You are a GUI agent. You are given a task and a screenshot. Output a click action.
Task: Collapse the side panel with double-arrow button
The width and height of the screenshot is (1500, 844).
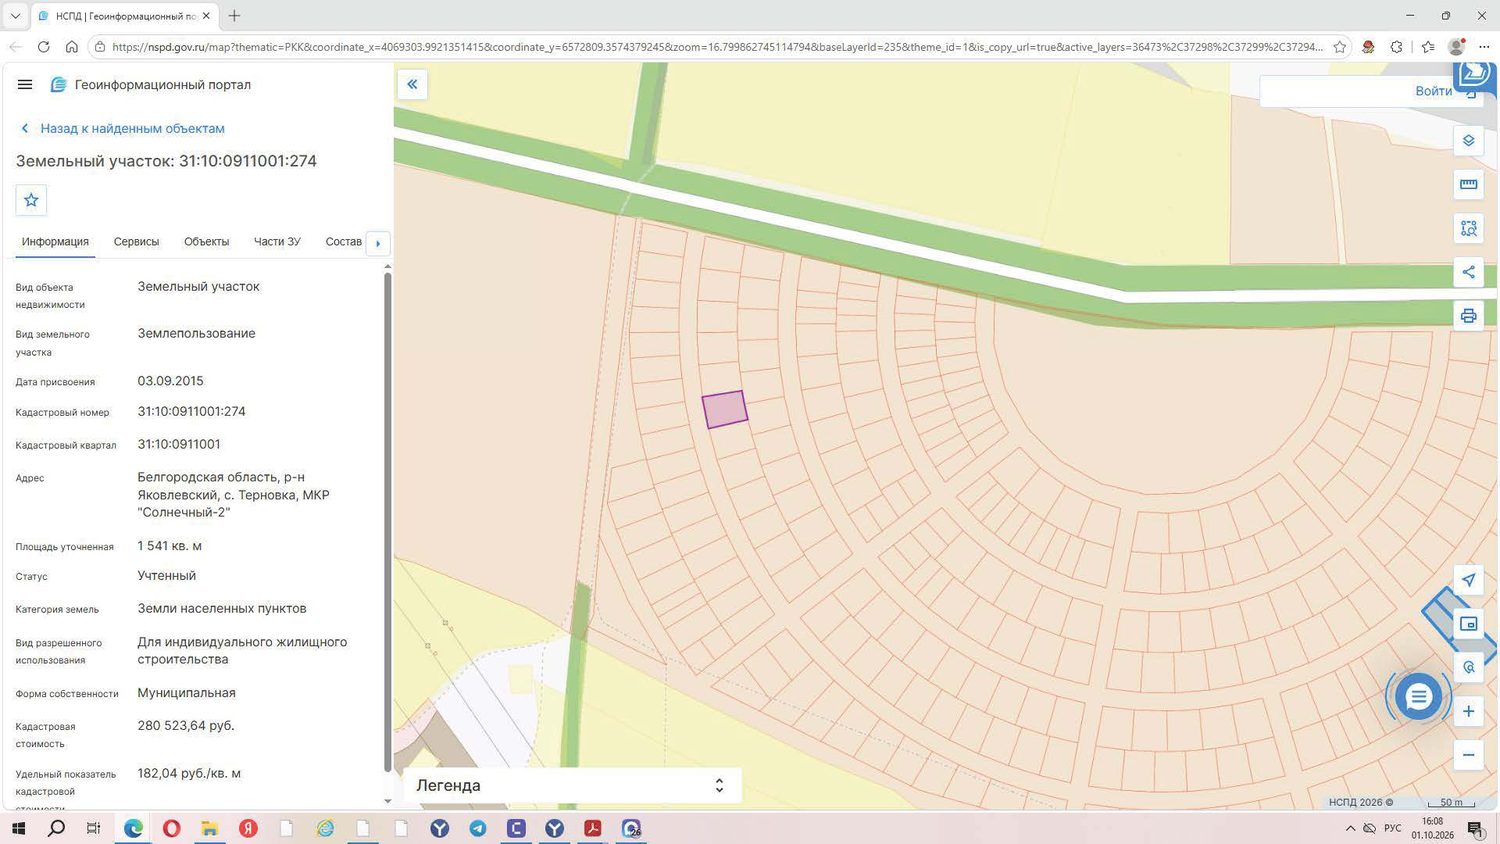point(412,84)
